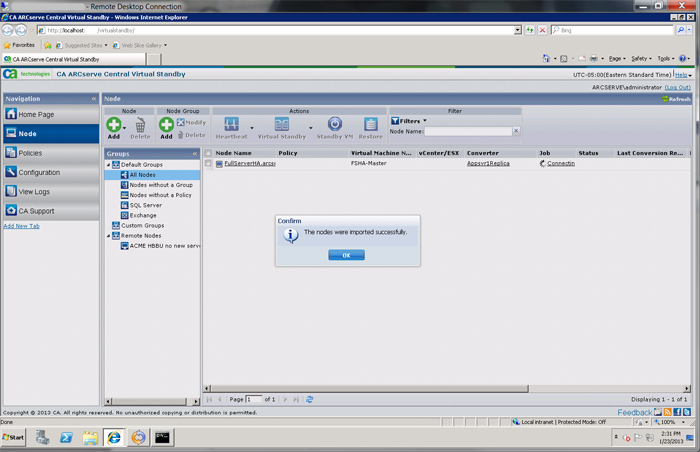
Task: Click the Add New Tab link
Action: pos(21,226)
